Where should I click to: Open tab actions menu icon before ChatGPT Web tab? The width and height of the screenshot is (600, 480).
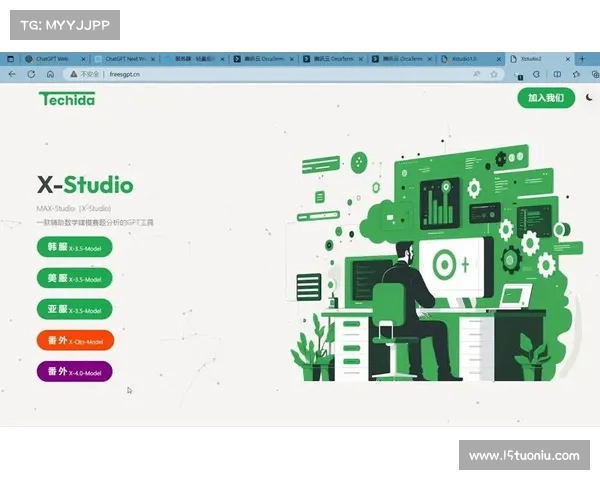(x=11, y=59)
